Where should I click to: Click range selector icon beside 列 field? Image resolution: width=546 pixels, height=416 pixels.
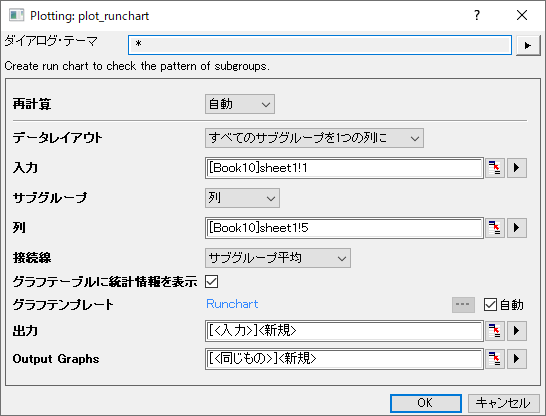click(495, 228)
